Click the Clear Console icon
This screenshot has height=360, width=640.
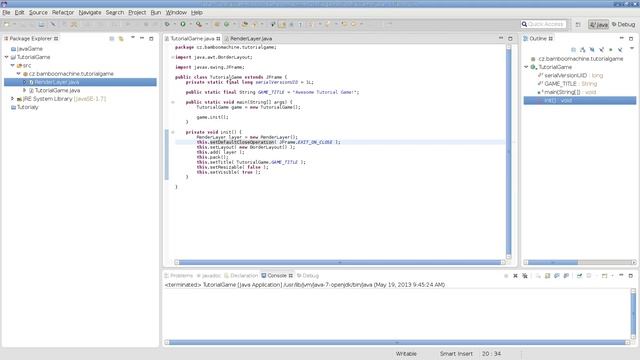click(x=538, y=276)
